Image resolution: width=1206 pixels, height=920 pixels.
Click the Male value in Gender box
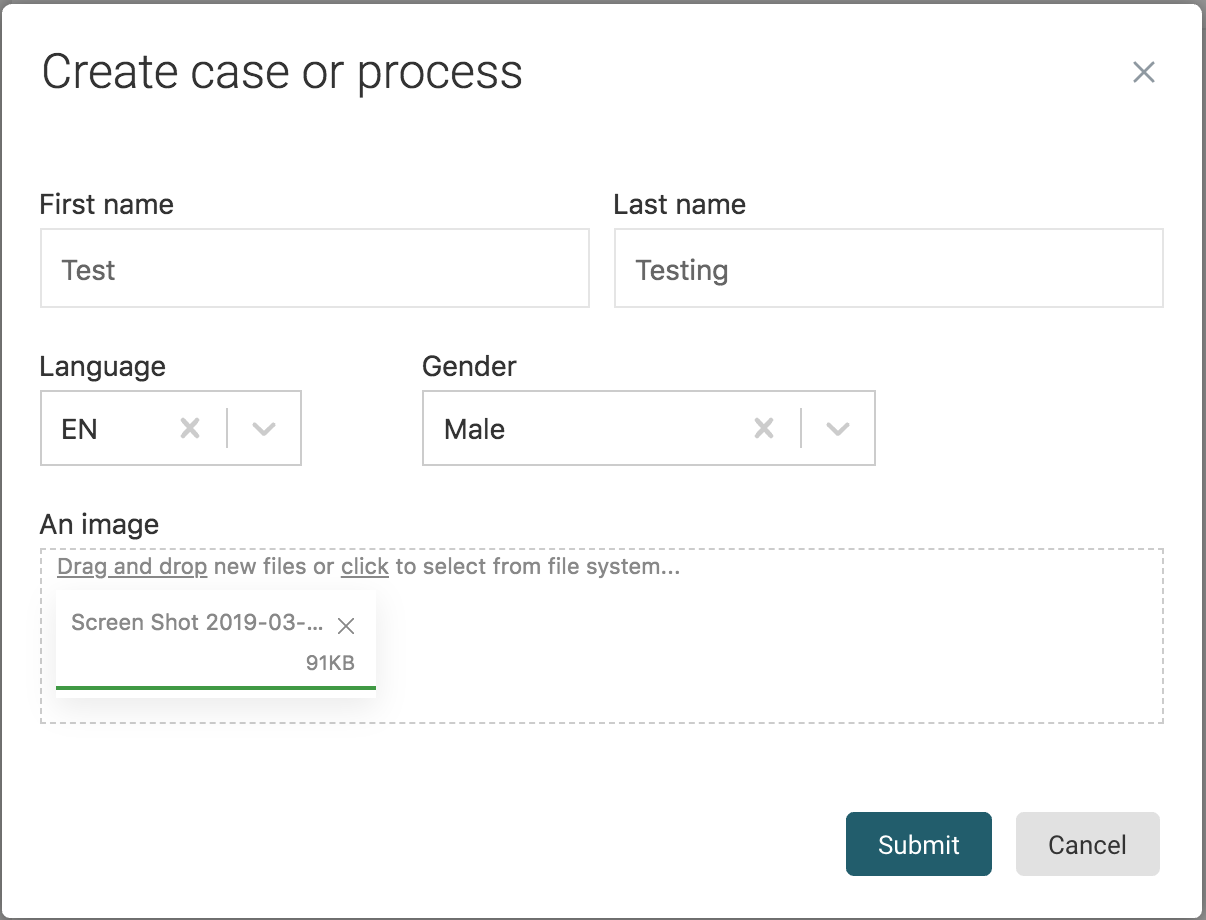(x=475, y=429)
